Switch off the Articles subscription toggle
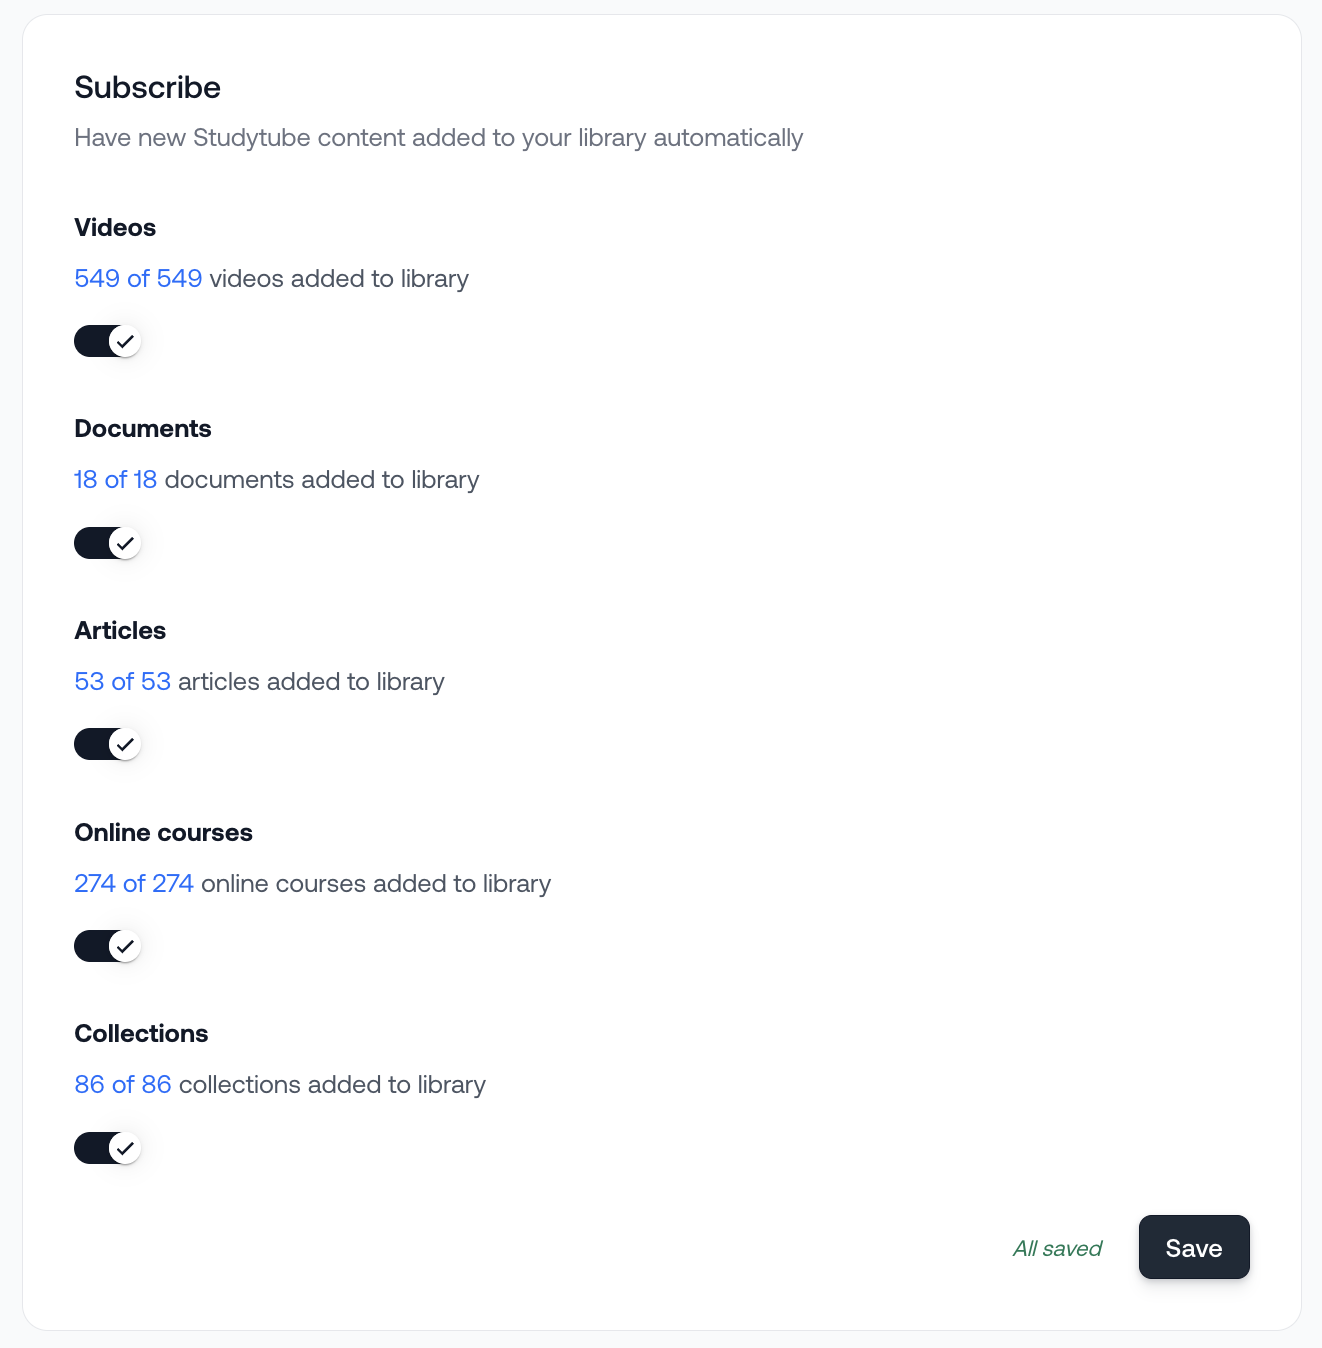This screenshot has width=1322, height=1348. coord(107,744)
